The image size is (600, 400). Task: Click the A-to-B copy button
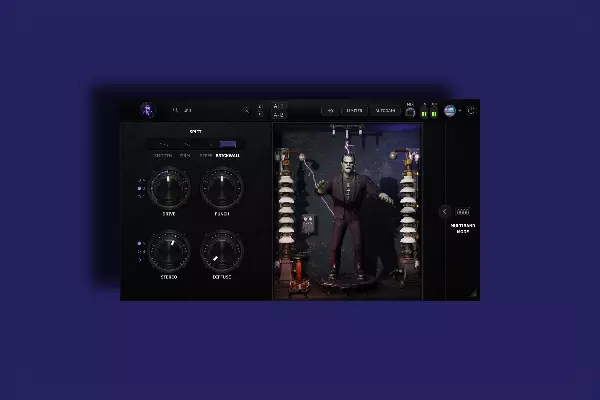pos(279,114)
